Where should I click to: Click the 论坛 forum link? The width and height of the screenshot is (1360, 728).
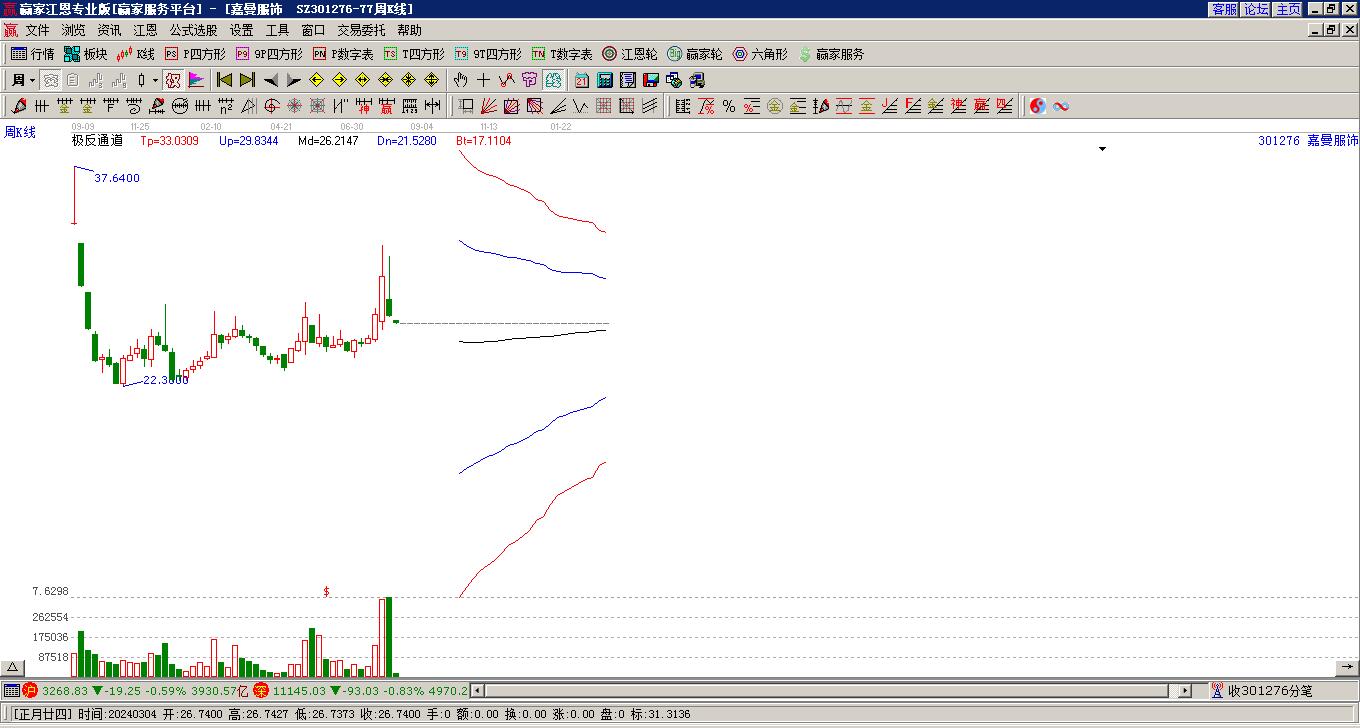coord(1256,9)
